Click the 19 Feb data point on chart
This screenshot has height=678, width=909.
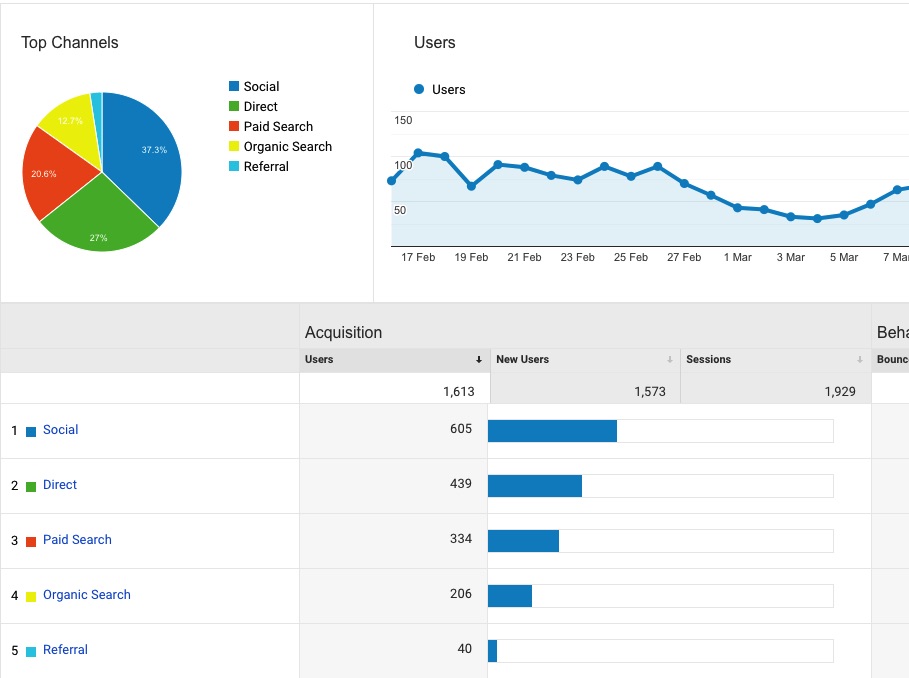click(471, 186)
